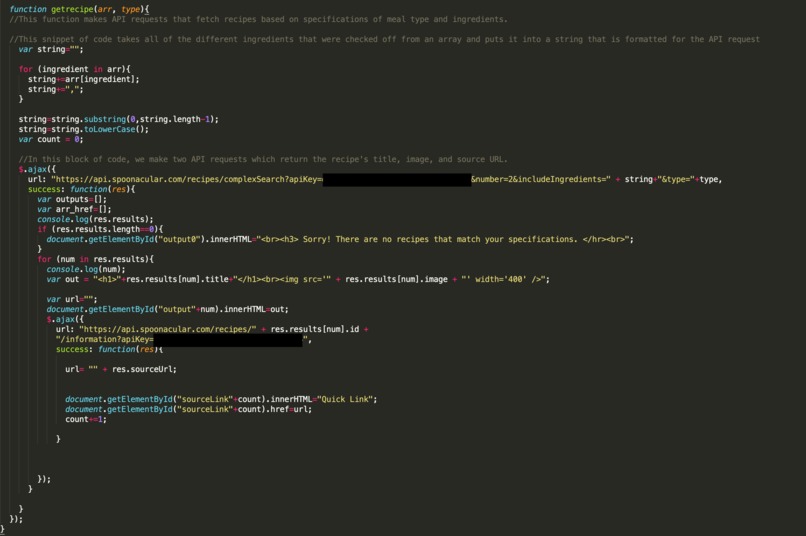806x536 pixels.
Task: Click the line 'url= "" + res.sourceUrl;'
Action: coord(121,369)
